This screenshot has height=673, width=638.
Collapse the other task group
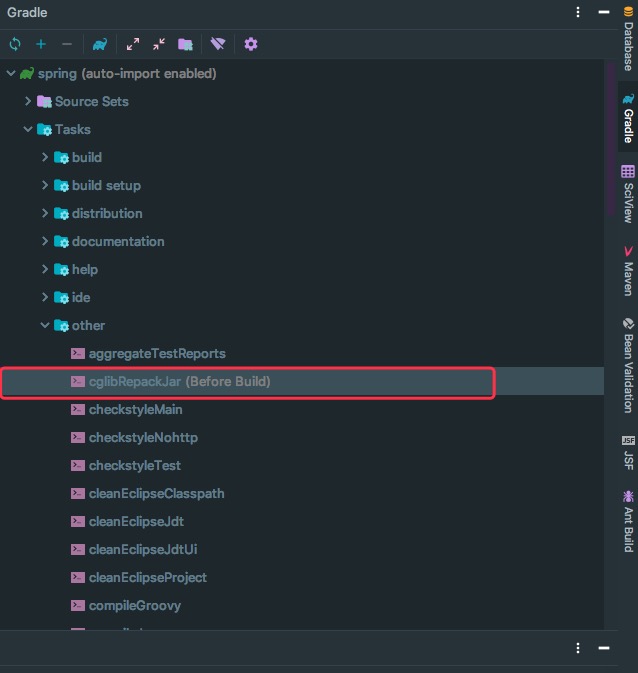click(x=45, y=325)
